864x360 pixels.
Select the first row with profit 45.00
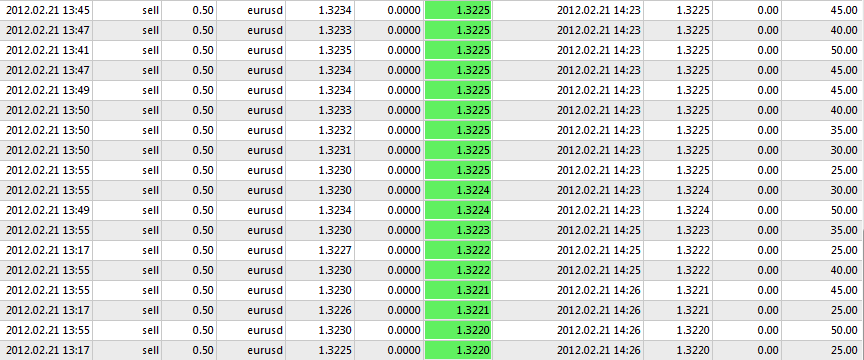(432, 10)
